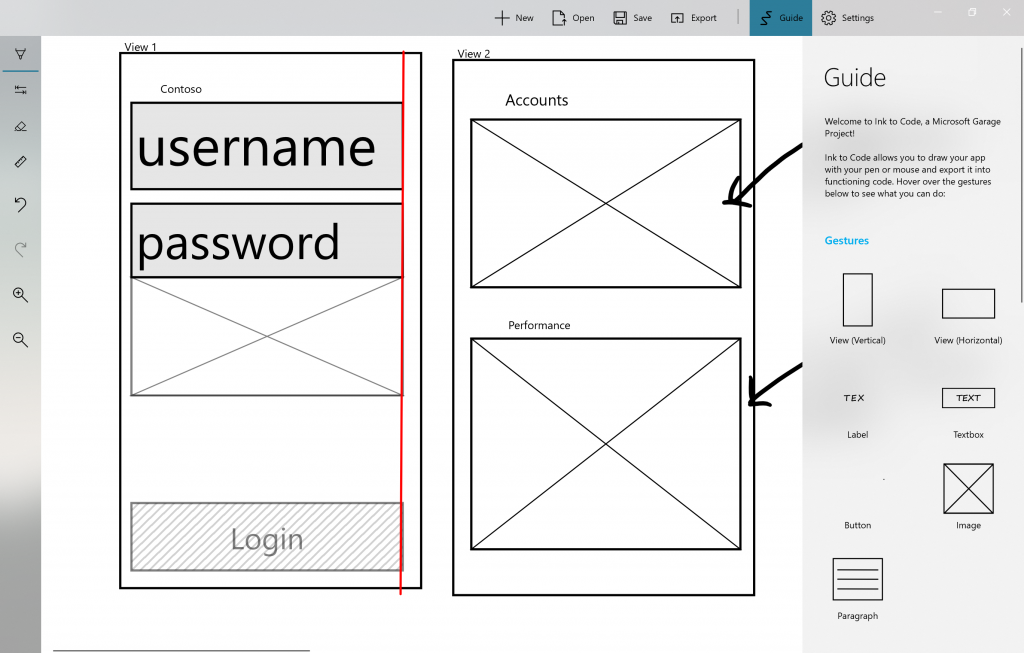This screenshot has width=1024, height=653.
Task: Undo the last stroke
Action: coord(20,205)
